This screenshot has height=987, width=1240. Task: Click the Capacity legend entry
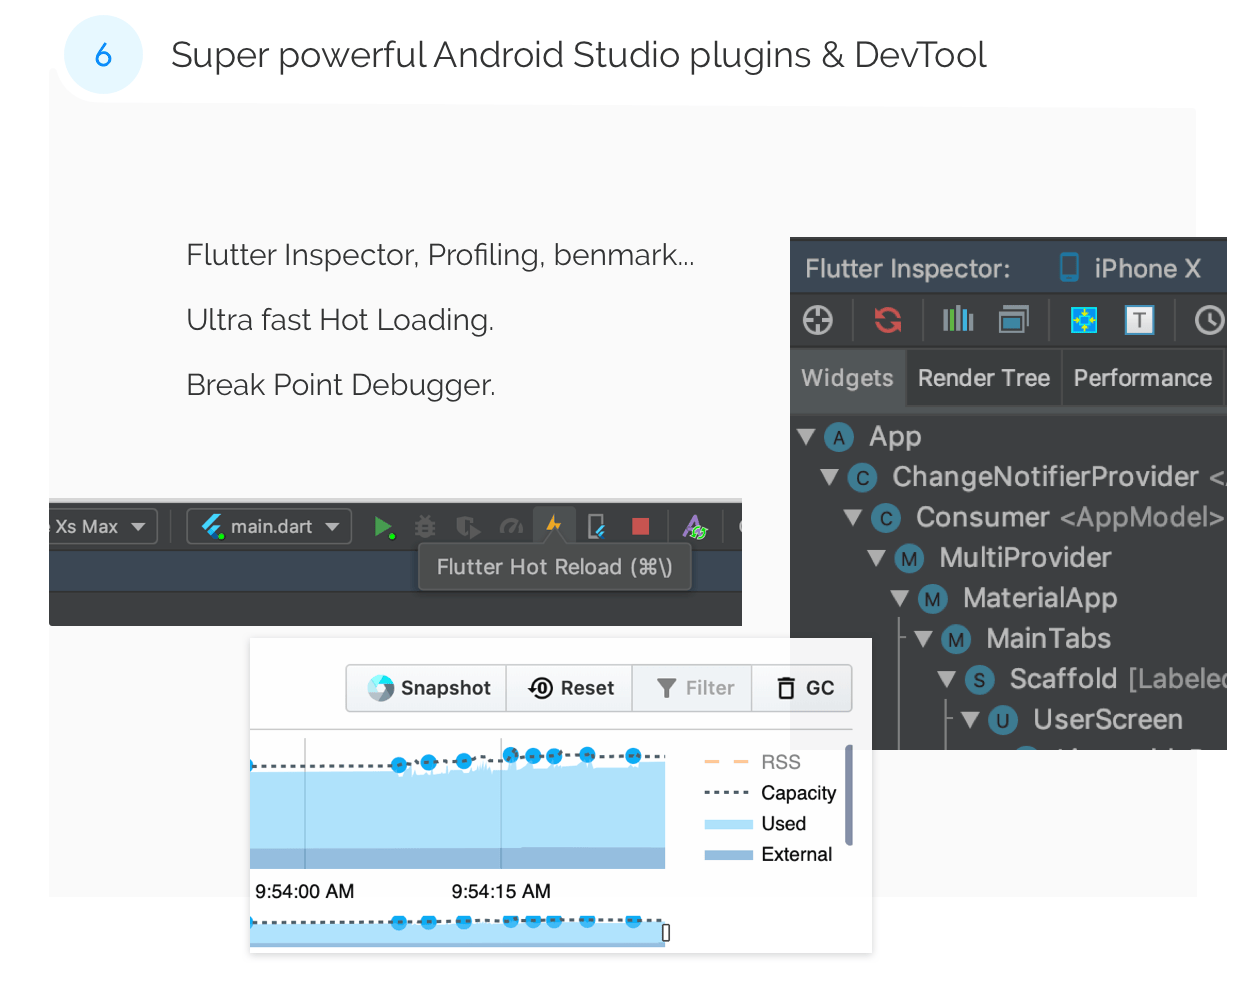(x=770, y=793)
